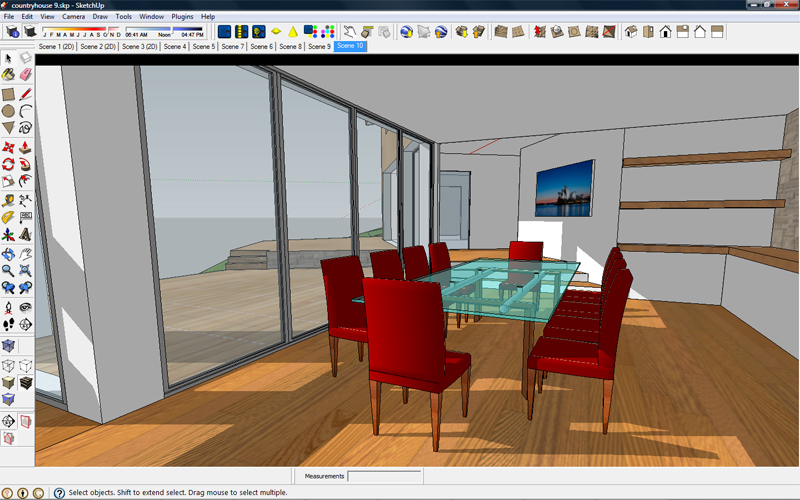Click the Zoom magnifier tool
Screen dimensions: 800x500
click(8, 270)
